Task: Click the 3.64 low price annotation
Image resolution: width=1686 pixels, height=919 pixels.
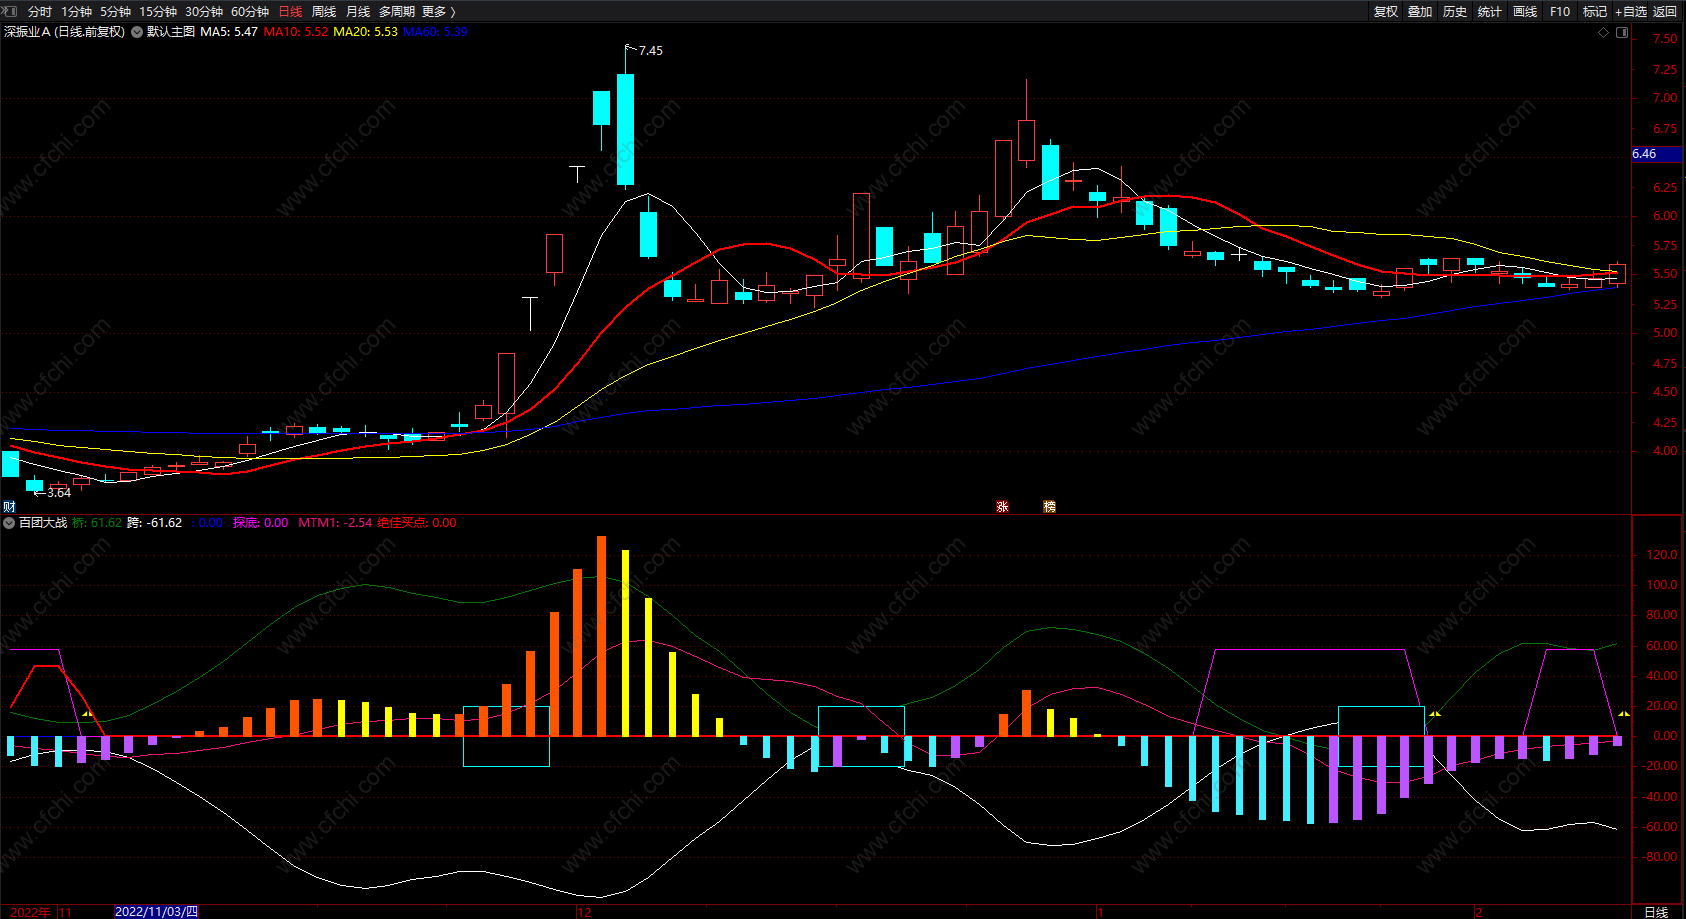Action: coord(59,493)
